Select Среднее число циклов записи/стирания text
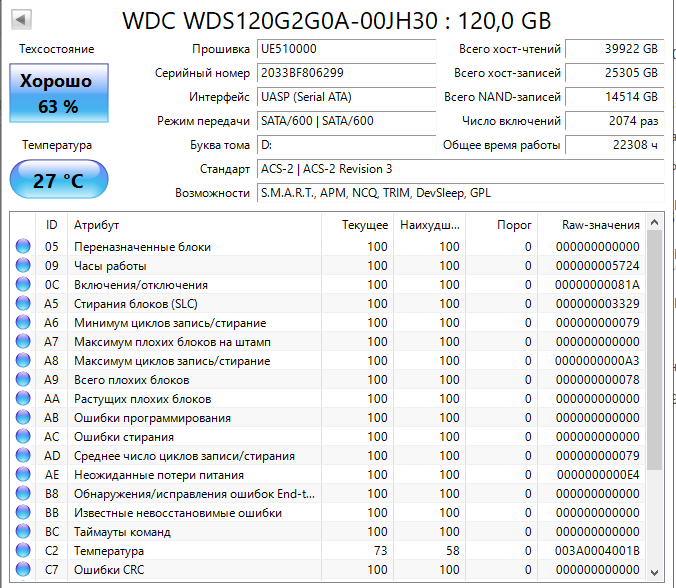Viewport: 676px width, 588px height. [x=184, y=456]
